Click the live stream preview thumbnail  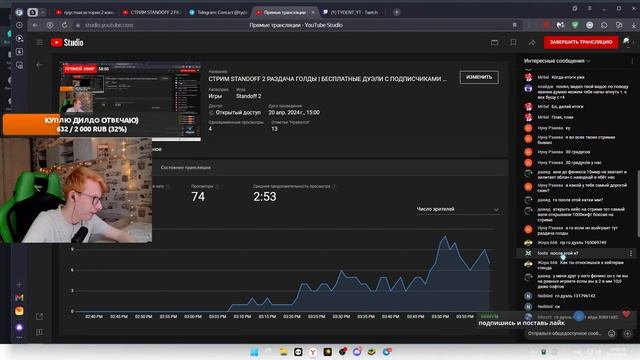point(130,101)
